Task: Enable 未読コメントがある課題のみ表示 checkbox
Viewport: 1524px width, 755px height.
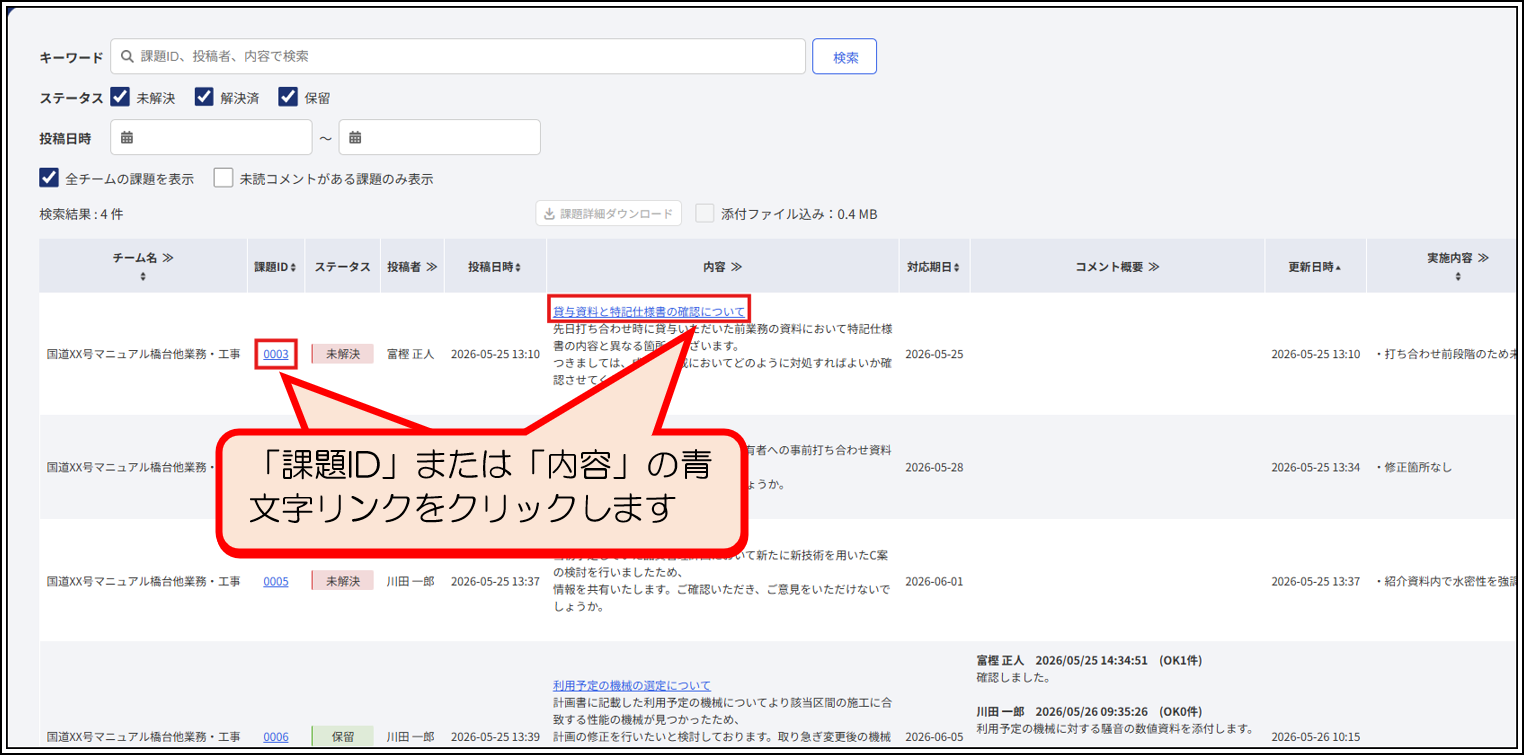Action: (x=223, y=178)
